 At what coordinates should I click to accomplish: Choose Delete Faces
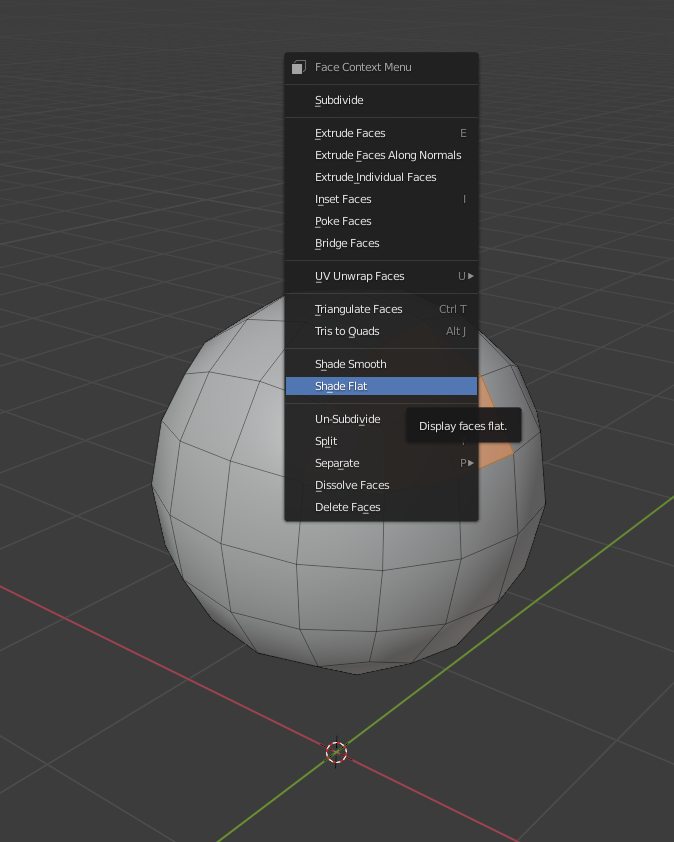[381, 507]
